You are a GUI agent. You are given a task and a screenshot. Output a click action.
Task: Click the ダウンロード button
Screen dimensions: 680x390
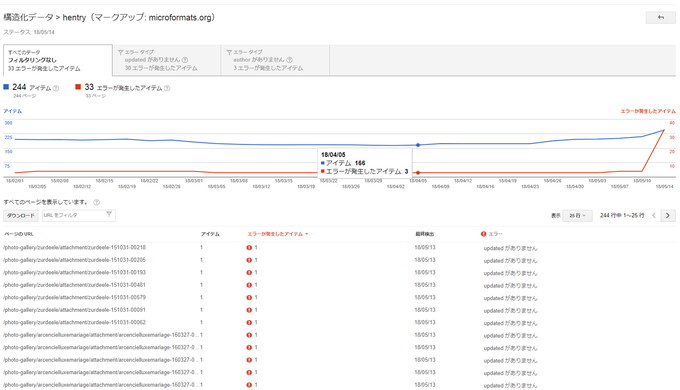click(x=21, y=216)
